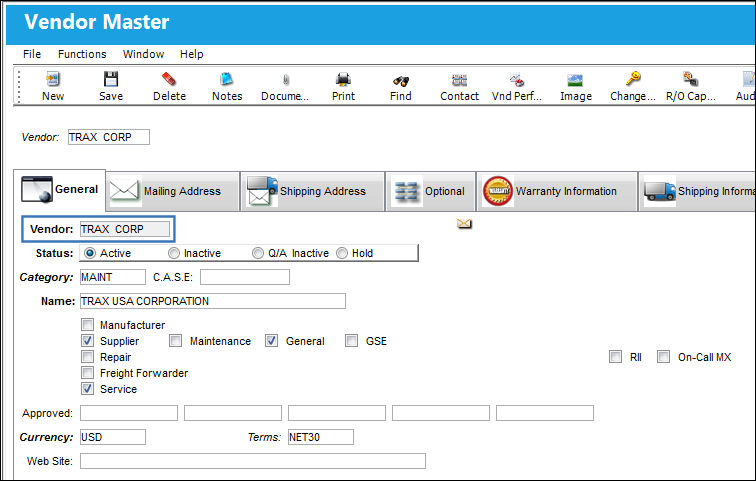
Task: Click the Print toolbar icon
Action: click(x=343, y=79)
